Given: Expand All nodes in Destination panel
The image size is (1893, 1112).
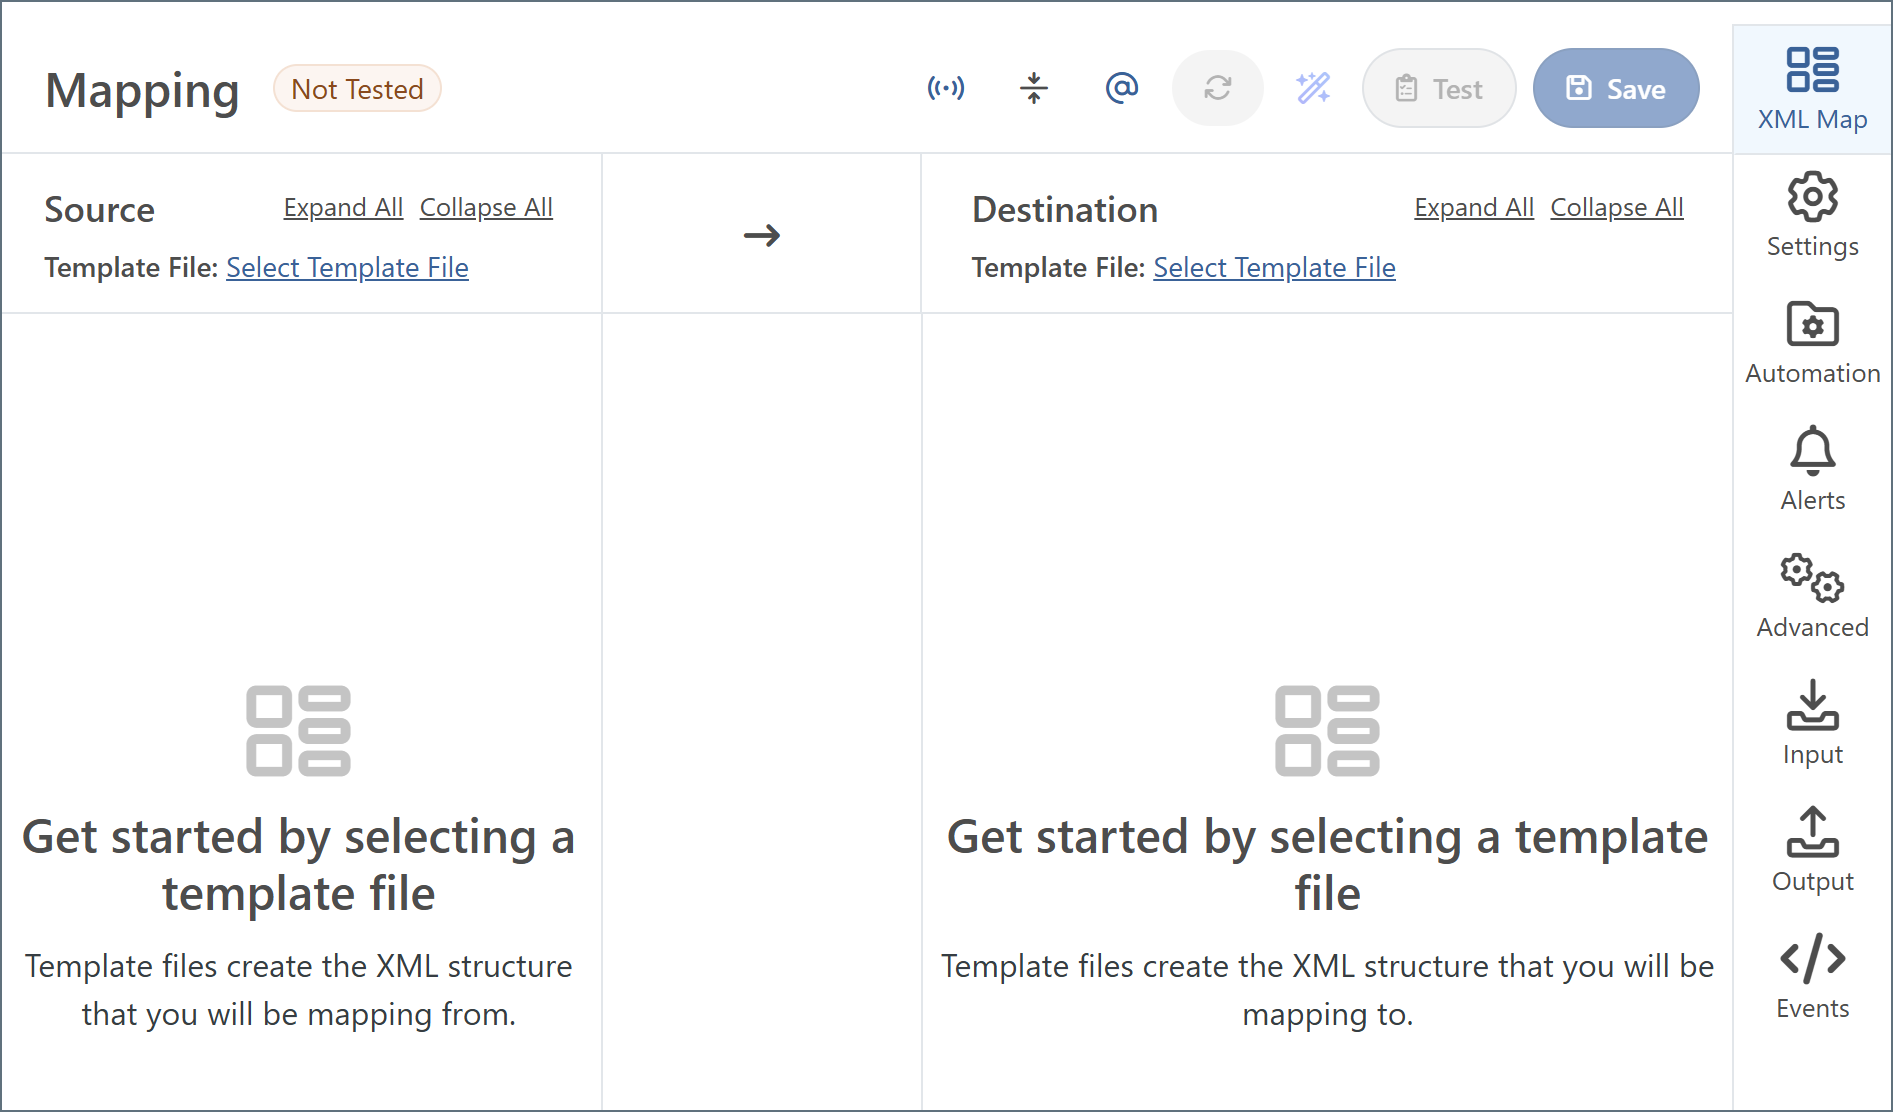Looking at the screenshot, I should pyautogui.click(x=1473, y=208).
